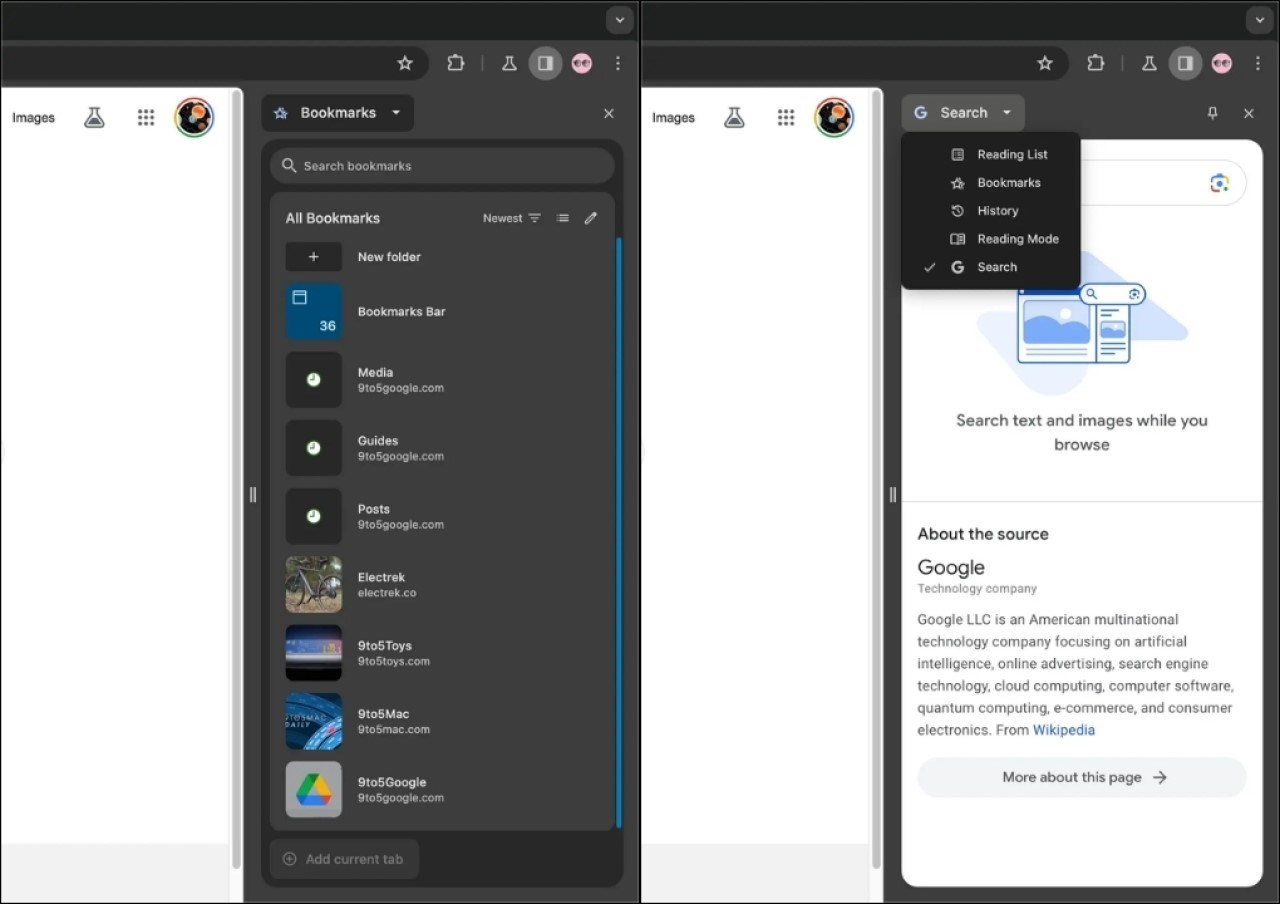The image size is (1280, 904).
Task: Open Extensions in the Bookmarks-panel window
Action: [456, 63]
